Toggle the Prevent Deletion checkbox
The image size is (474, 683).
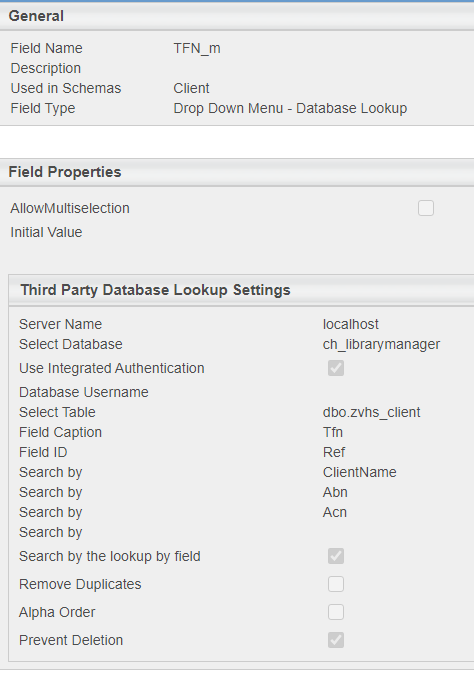(336, 640)
